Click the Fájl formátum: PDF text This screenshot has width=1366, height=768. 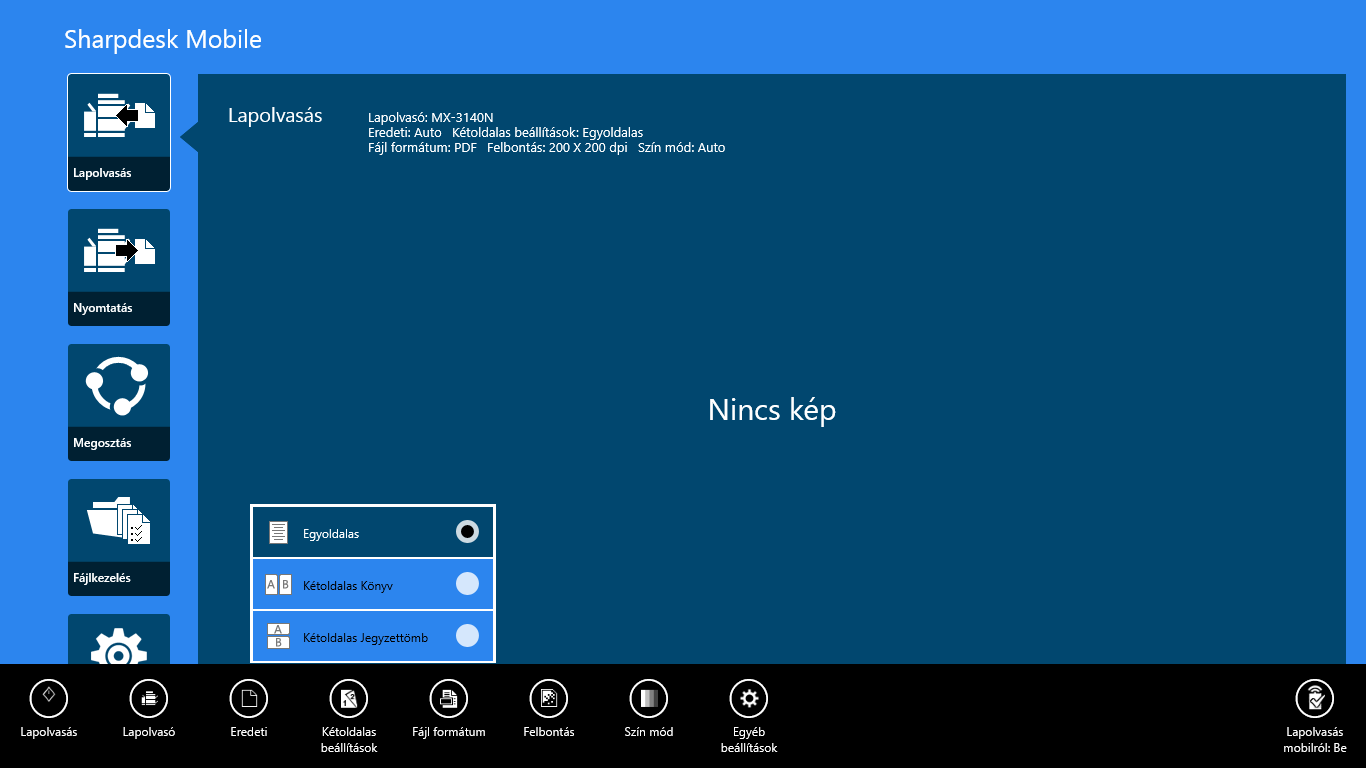click(x=422, y=147)
